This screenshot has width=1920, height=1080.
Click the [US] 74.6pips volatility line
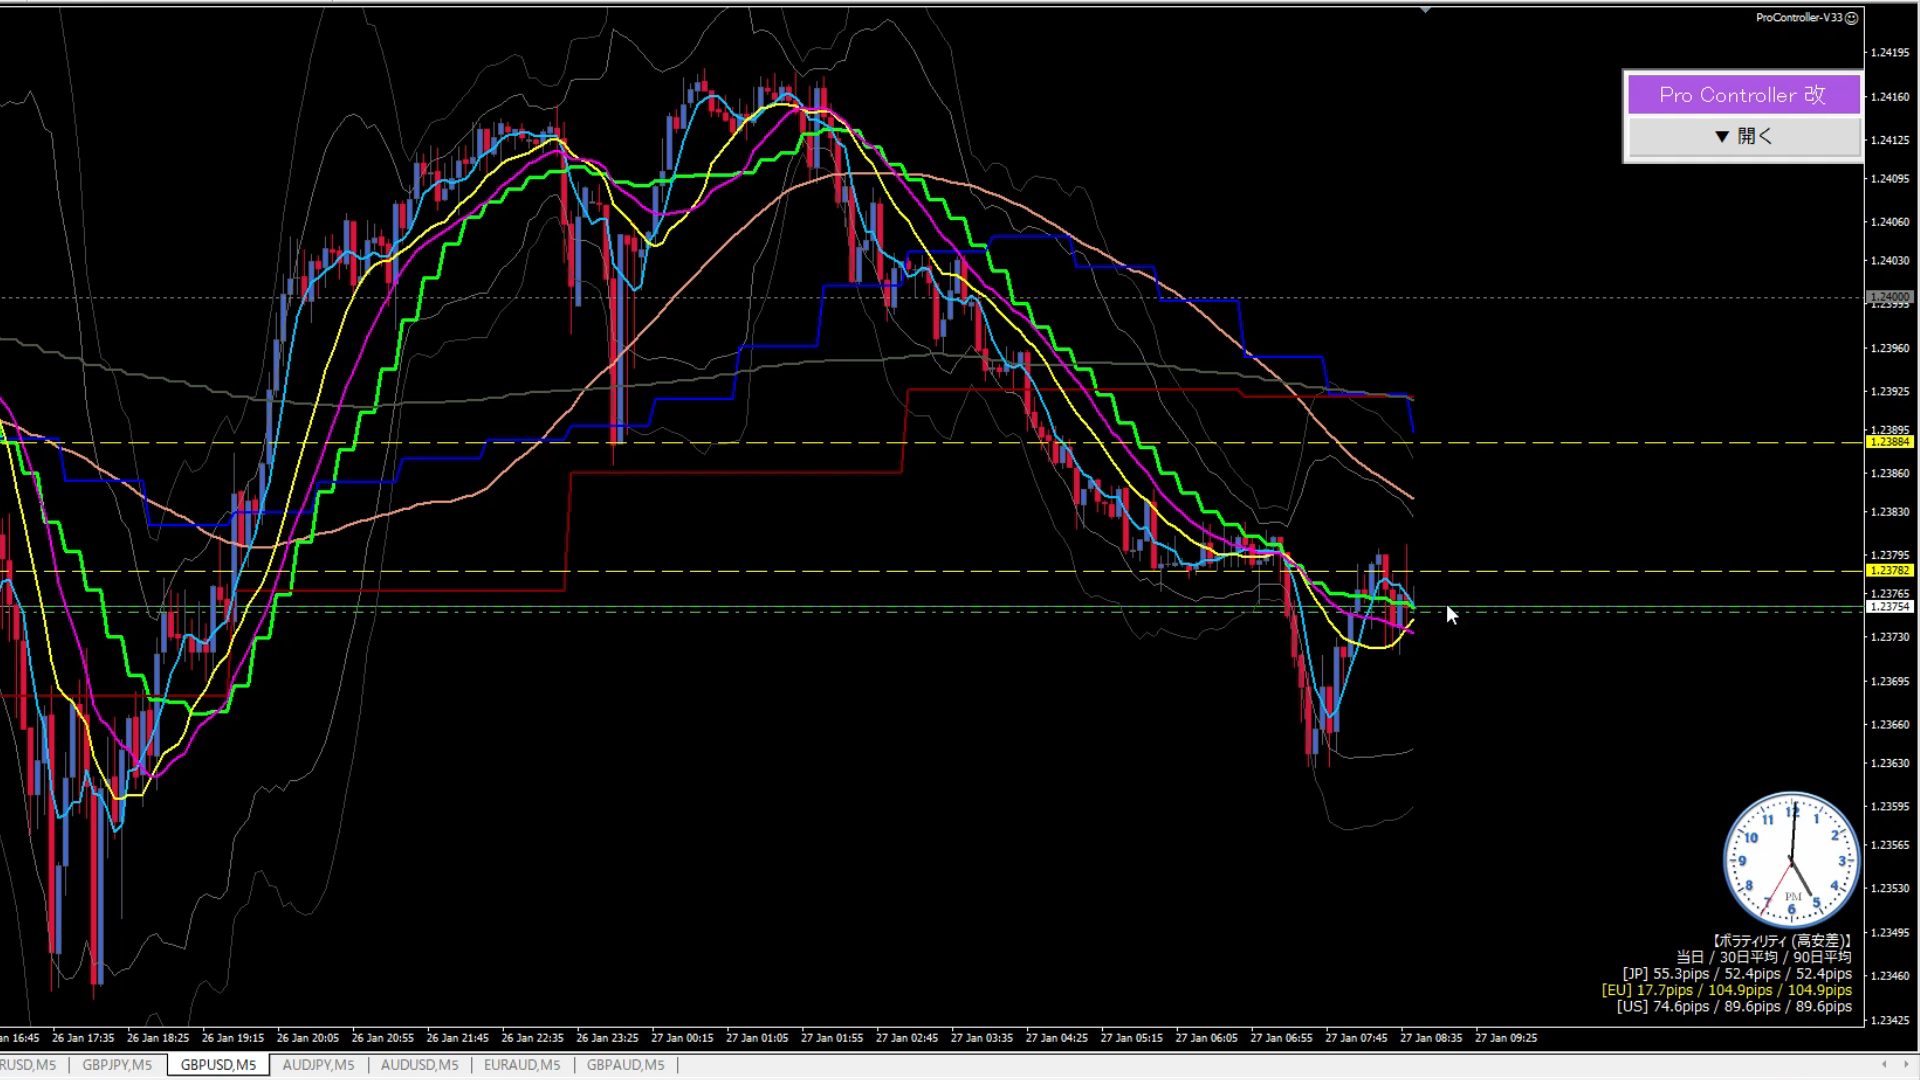[1734, 1007]
